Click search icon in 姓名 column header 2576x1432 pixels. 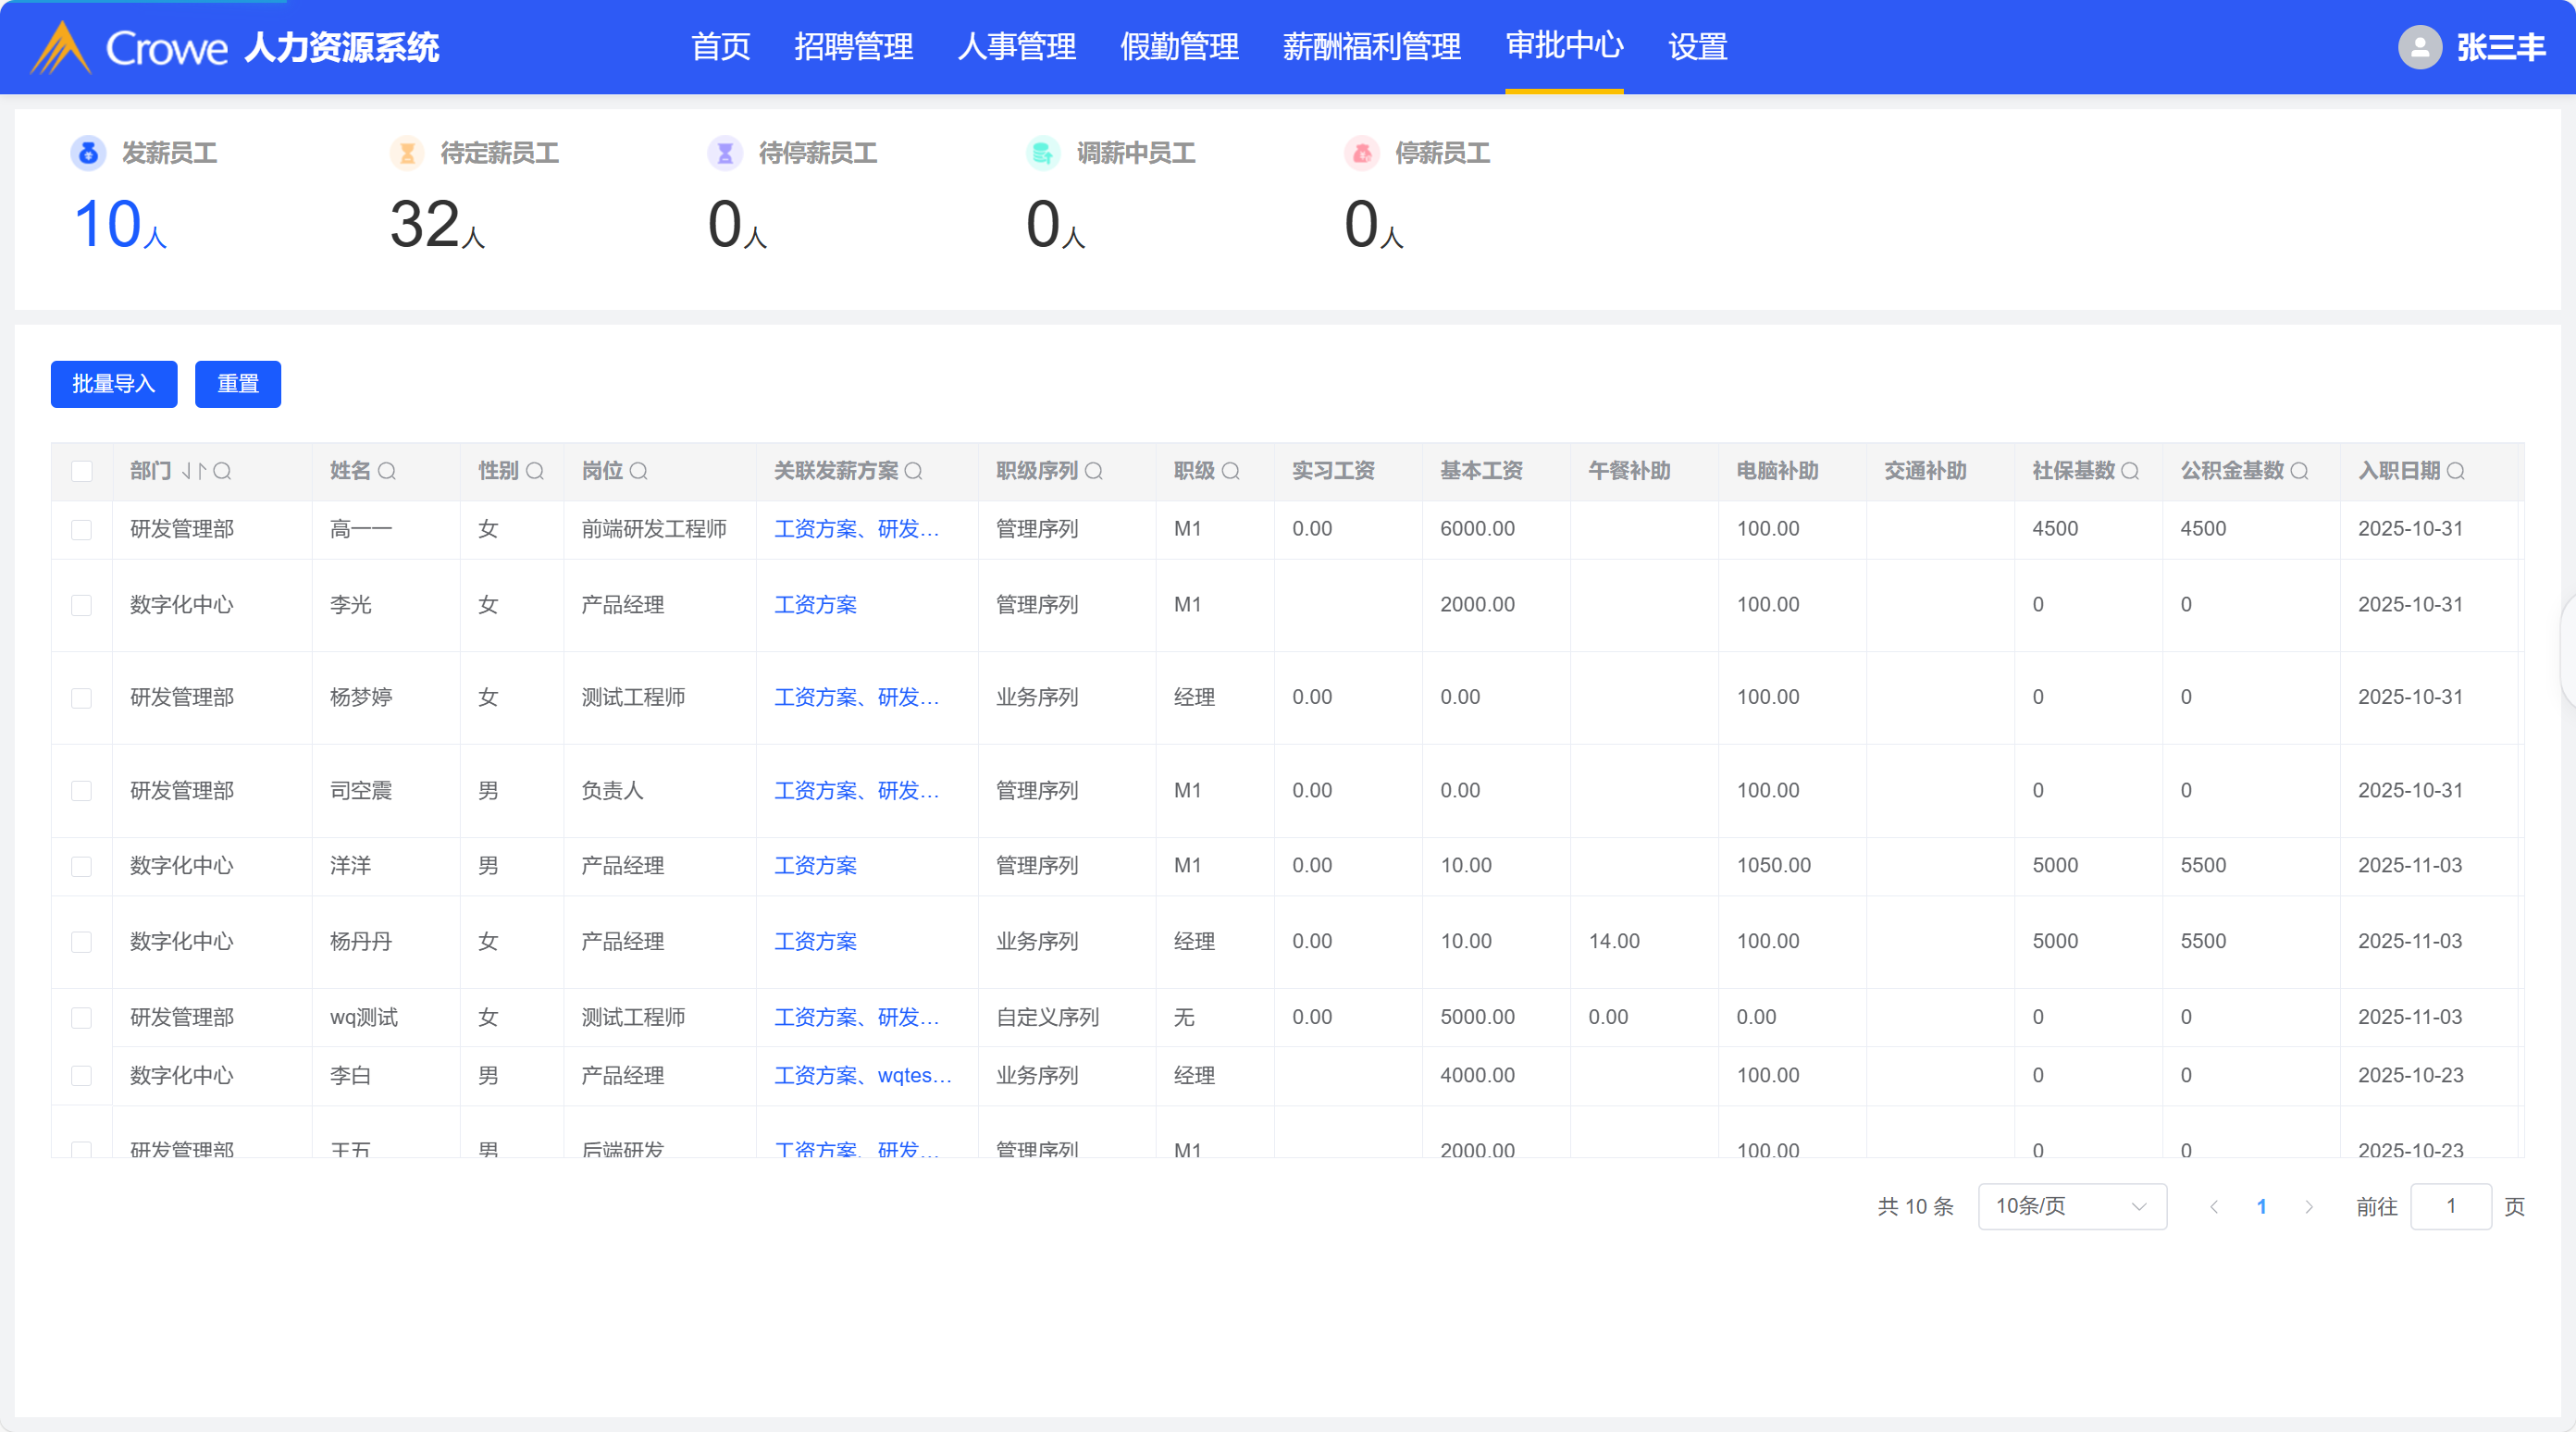pos(387,471)
